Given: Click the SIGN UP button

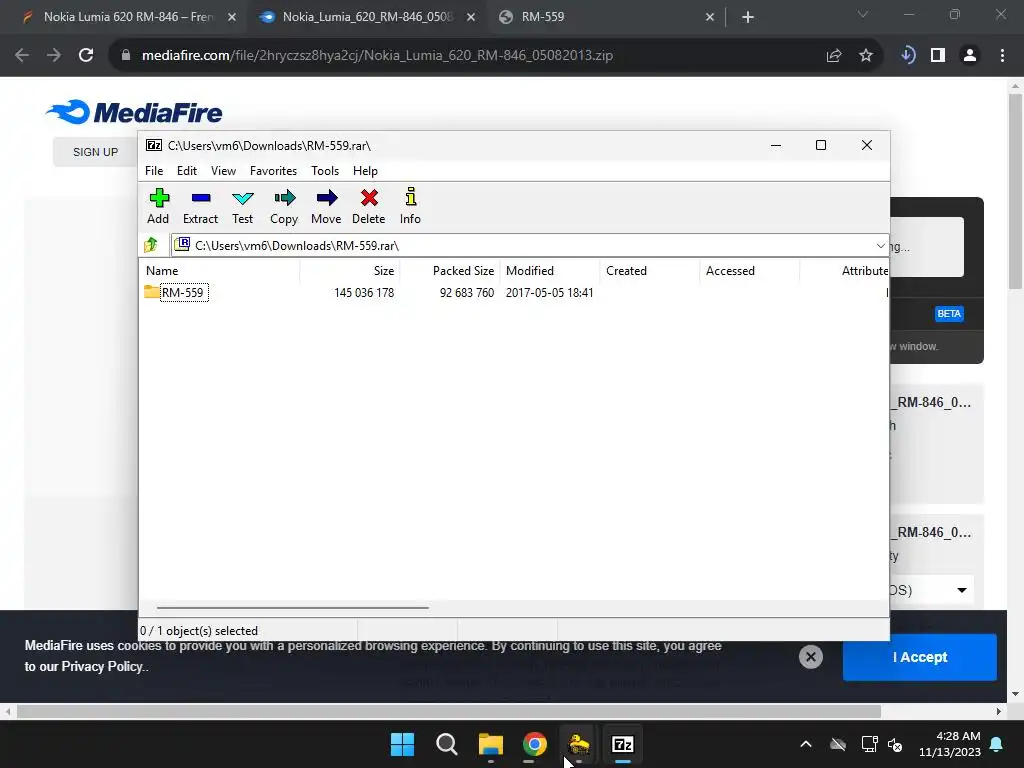Looking at the screenshot, I should 95,152.
